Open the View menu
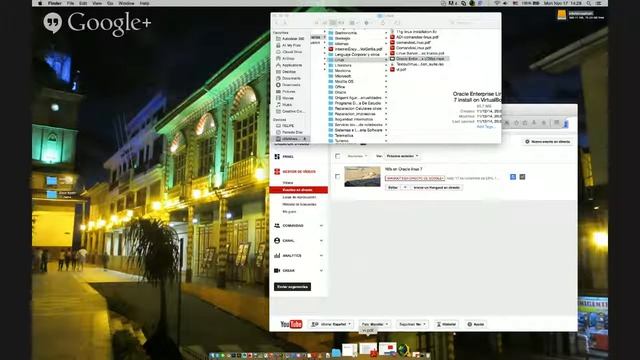This screenshot has height=360, width=640. [97, 3]
